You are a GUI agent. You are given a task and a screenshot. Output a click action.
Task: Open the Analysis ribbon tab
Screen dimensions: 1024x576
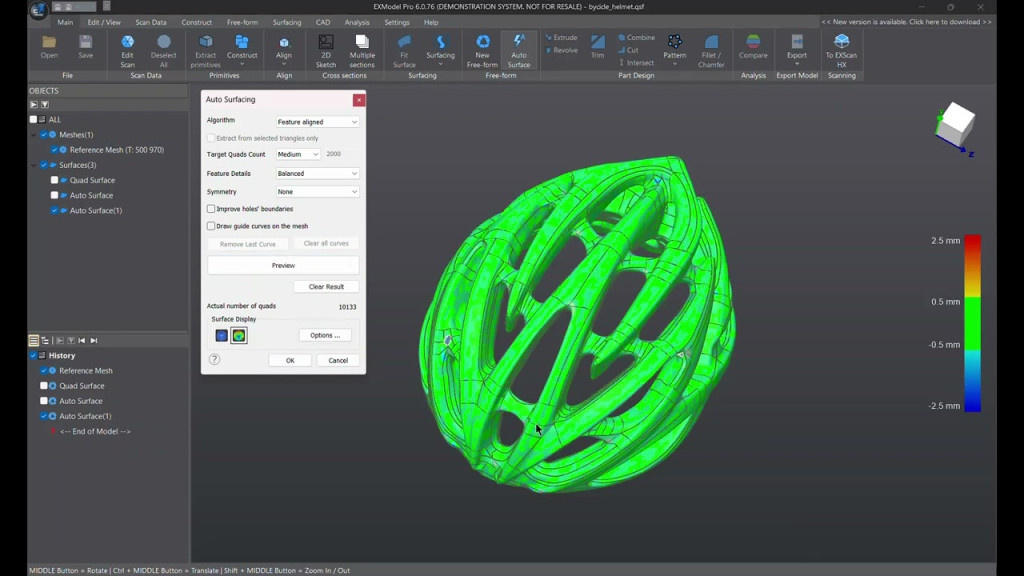[x=357, y=22]
